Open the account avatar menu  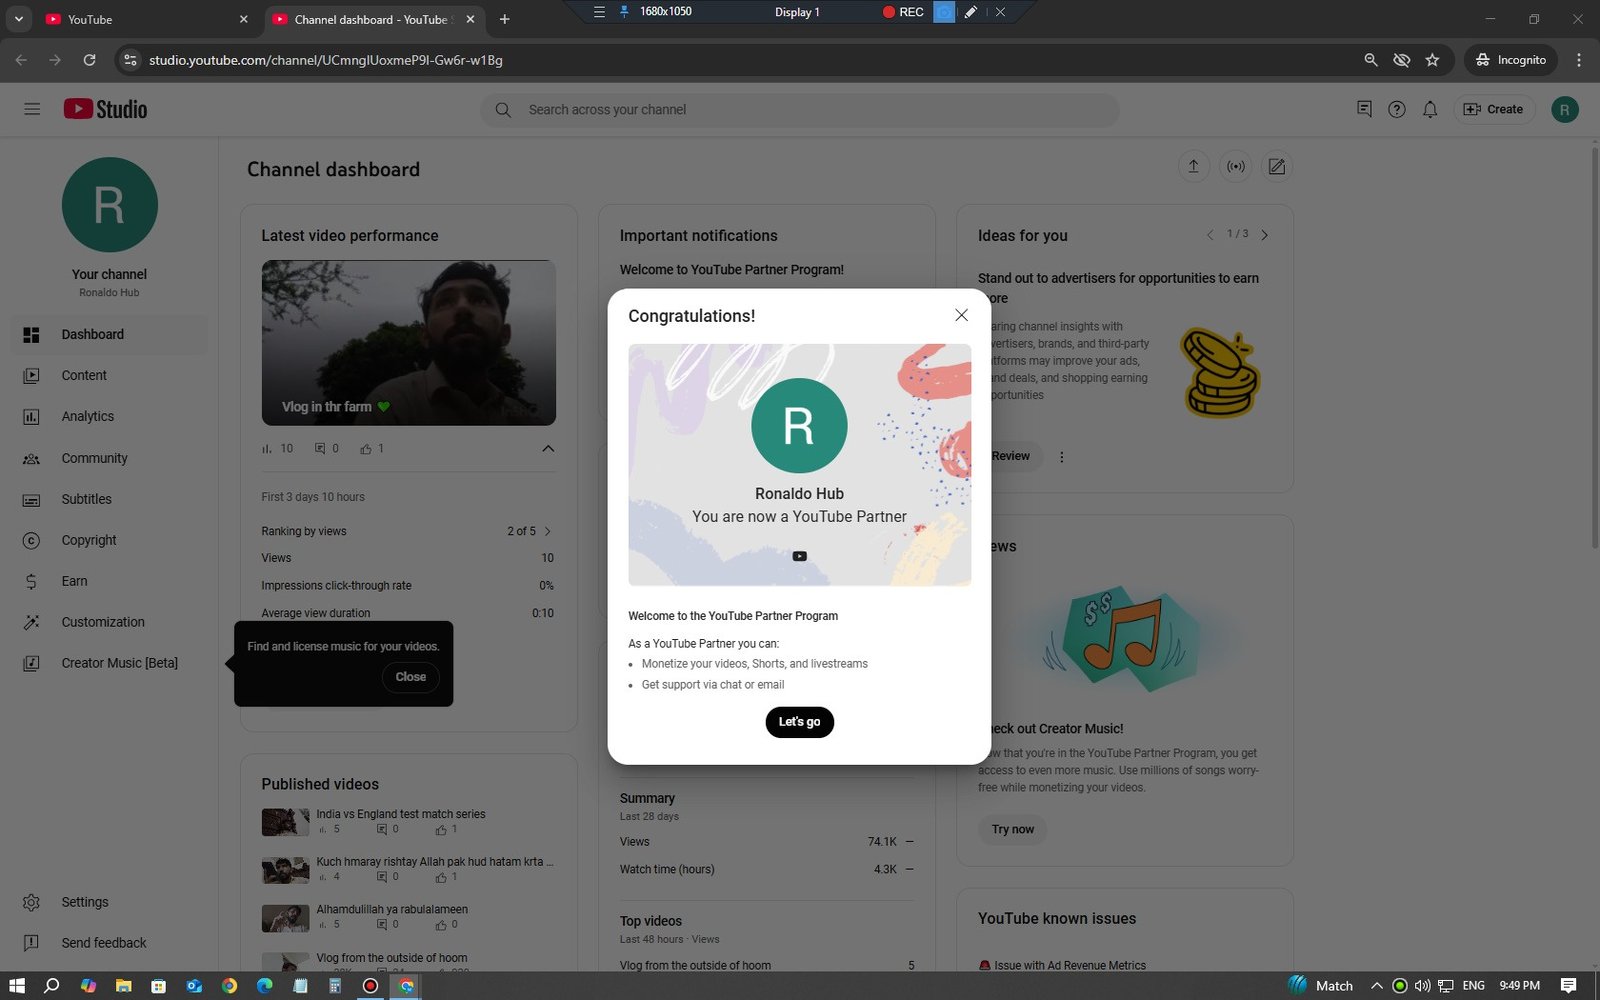pyautogui.click(x=1565, y=109)
